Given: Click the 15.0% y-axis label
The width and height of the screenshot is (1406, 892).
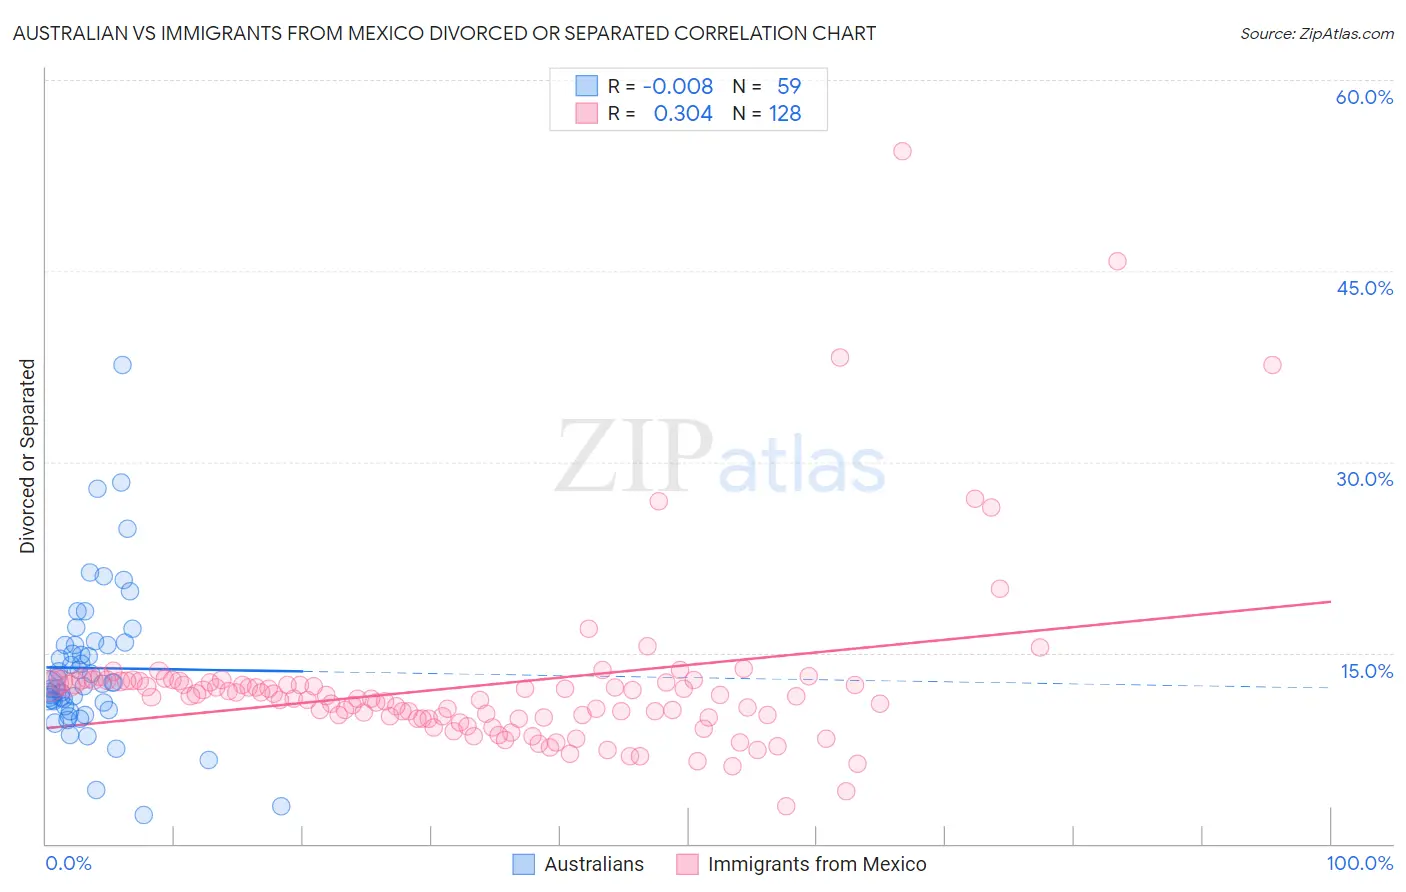Looking at the screenshot, I should (x=1366, y=671).
